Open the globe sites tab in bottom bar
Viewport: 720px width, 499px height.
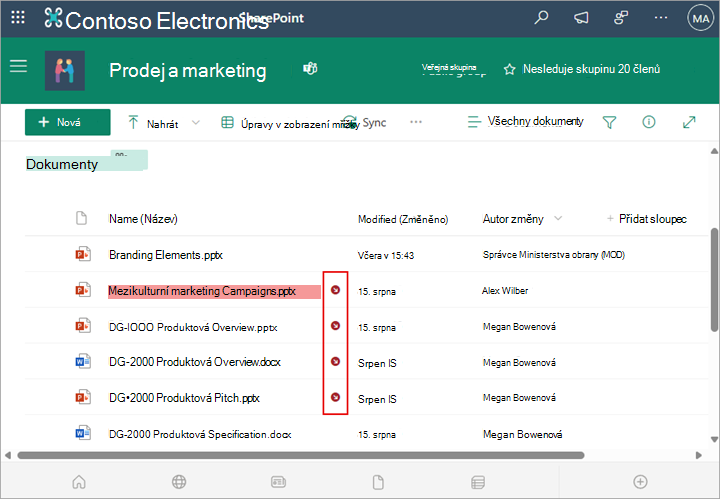pyautogui.click(x=179, y=482)
